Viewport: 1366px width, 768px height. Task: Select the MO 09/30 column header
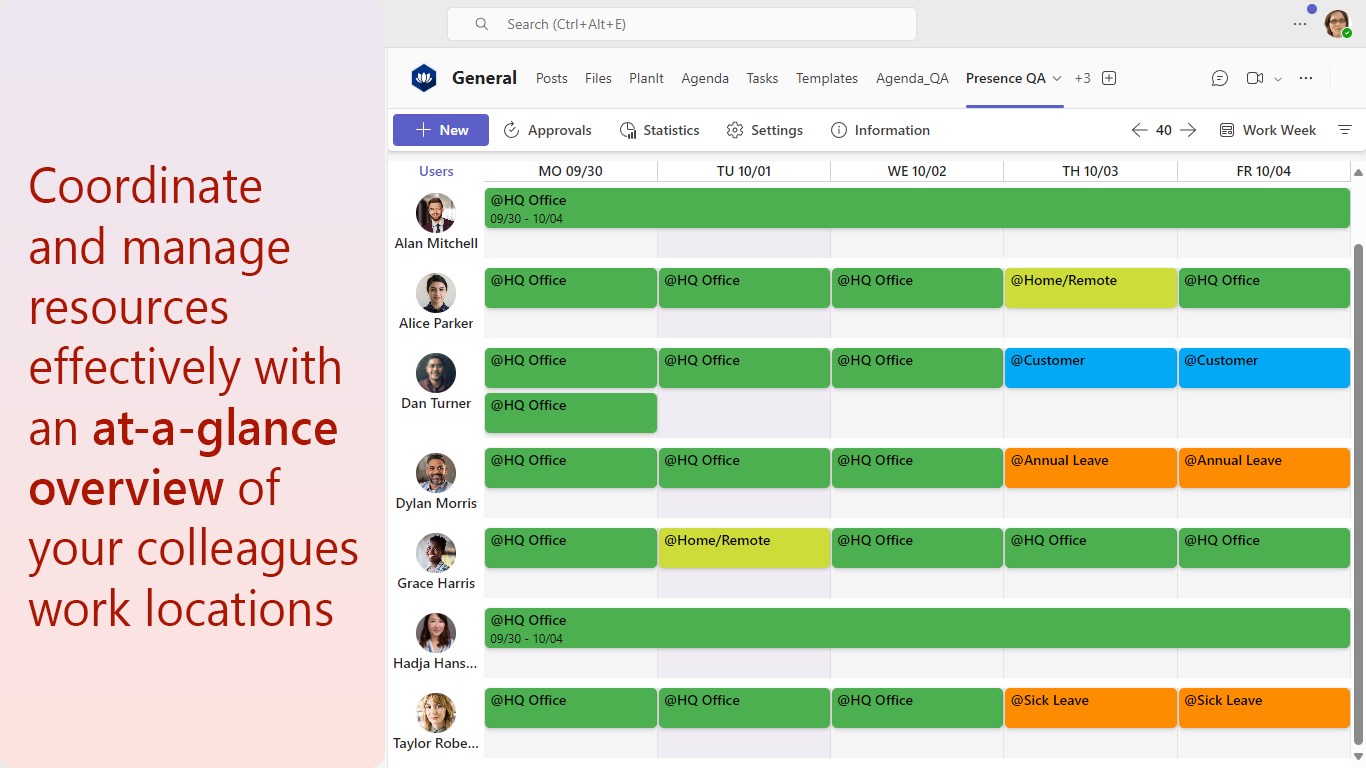point(570,171)
